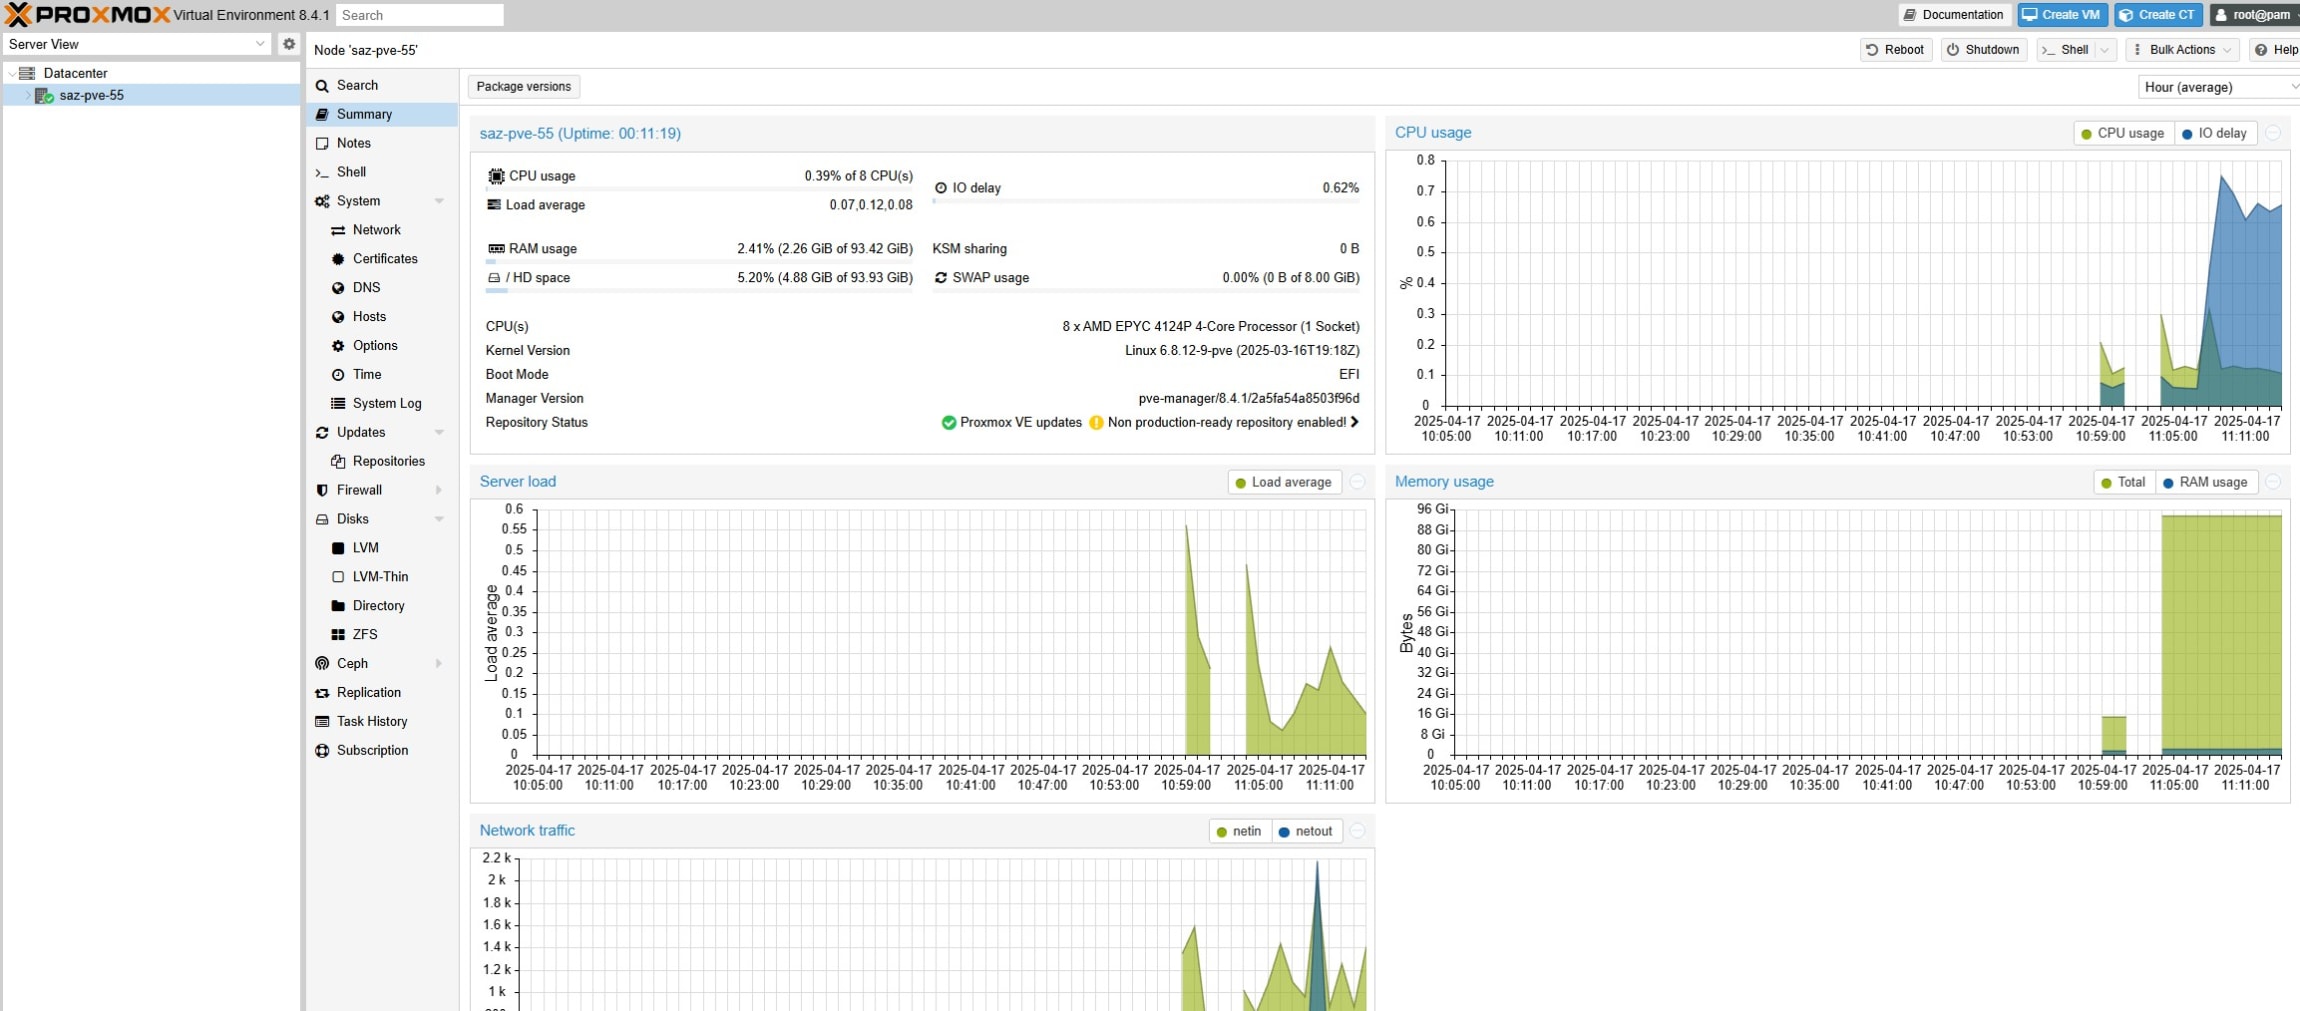Click into the Proxmox search field

click(x=418, y=15)
